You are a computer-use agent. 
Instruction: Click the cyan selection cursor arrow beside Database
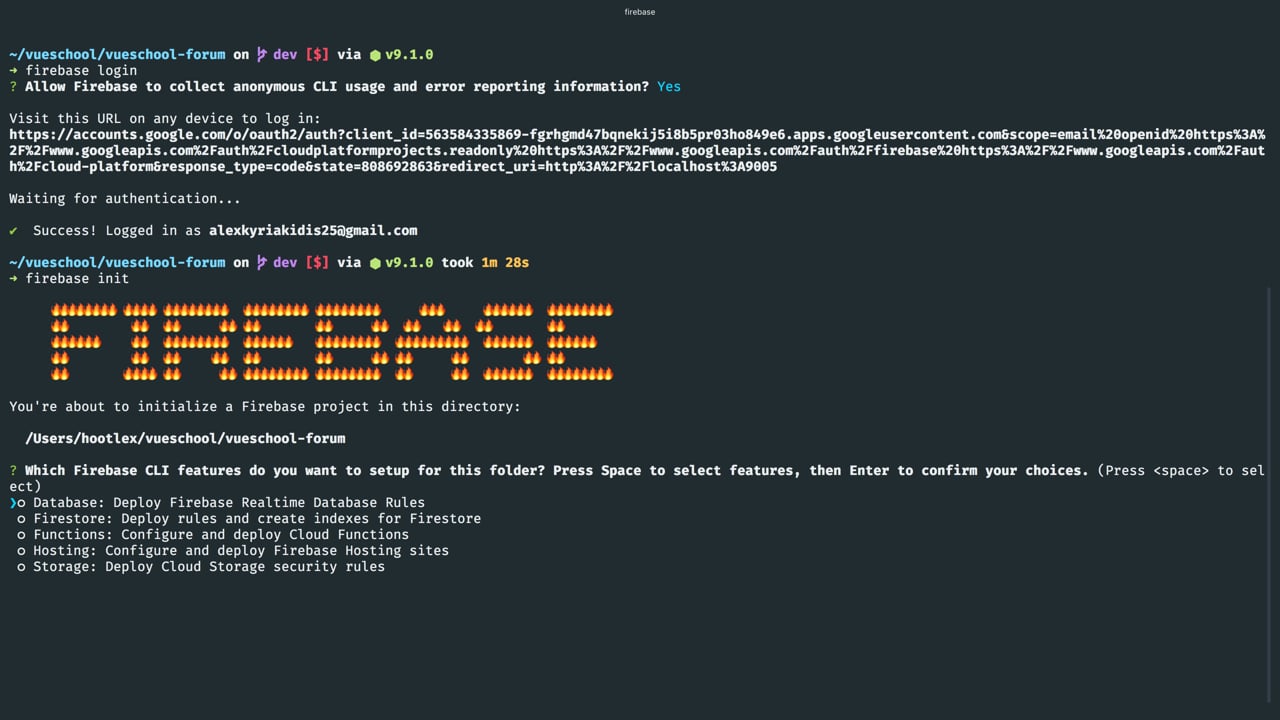coord(13,503)
